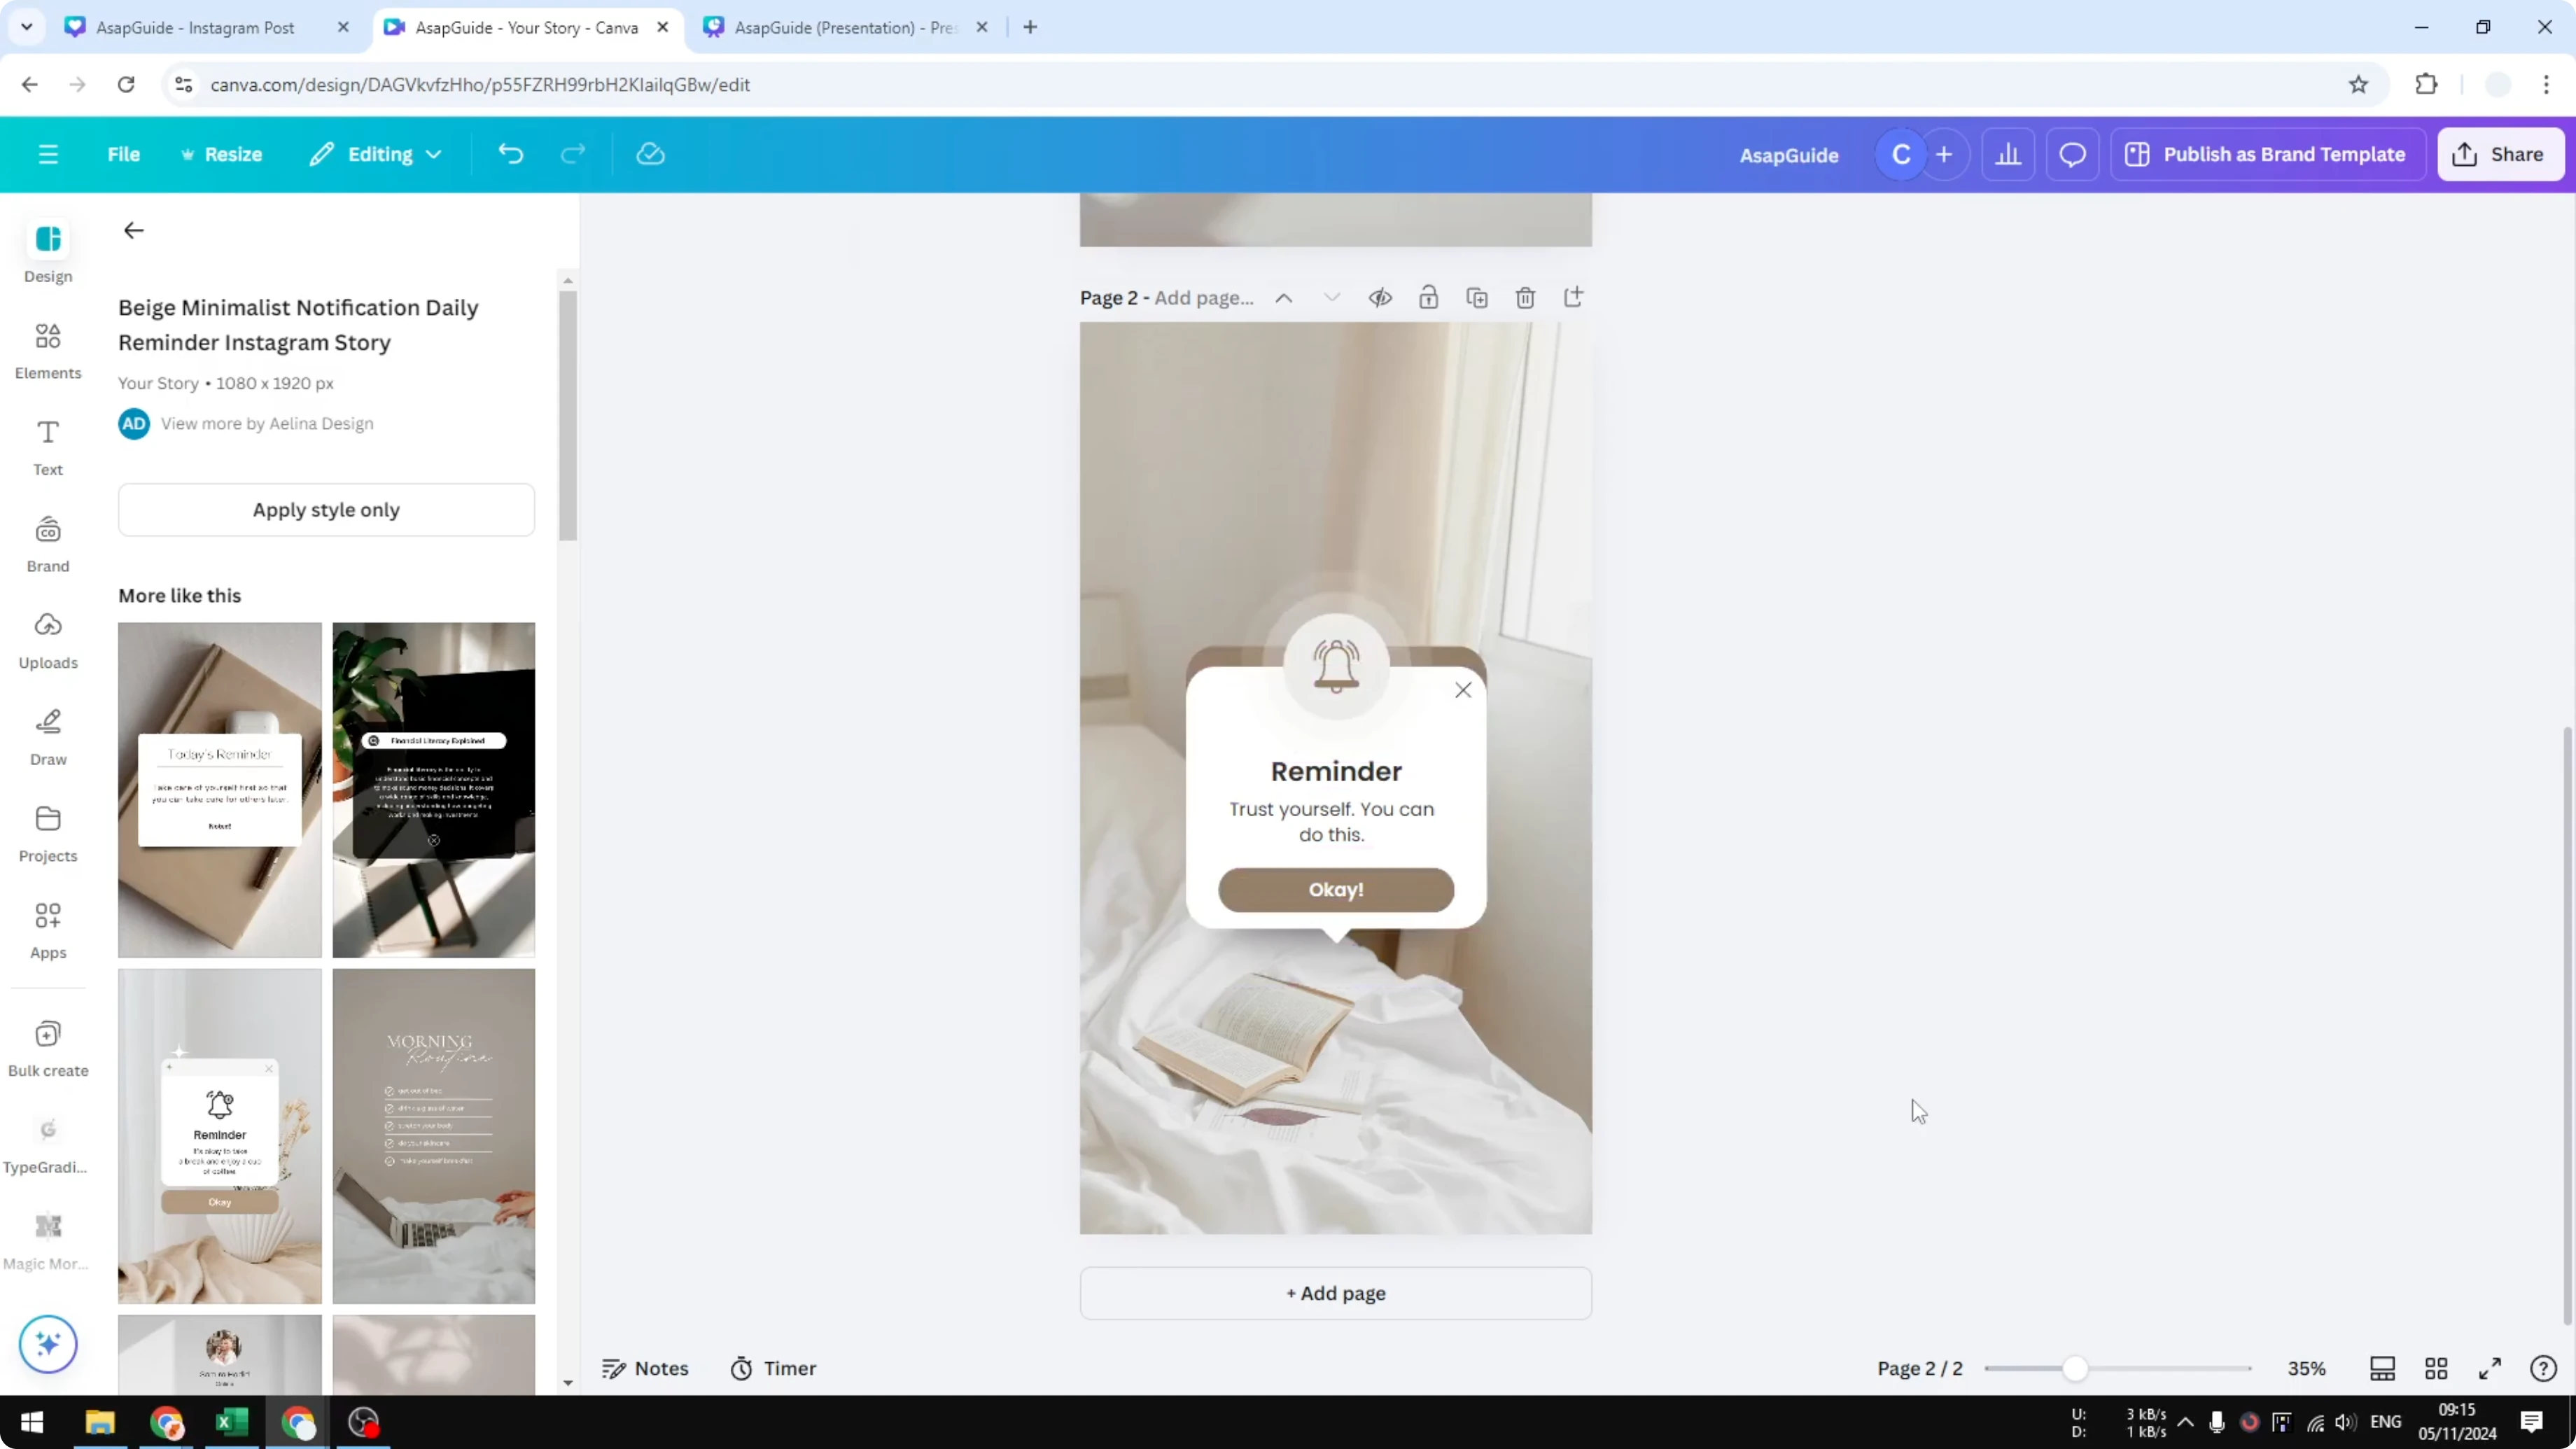
Task: Switch to AsapGuide Instagram Post tab
Action: coord(195,28)
